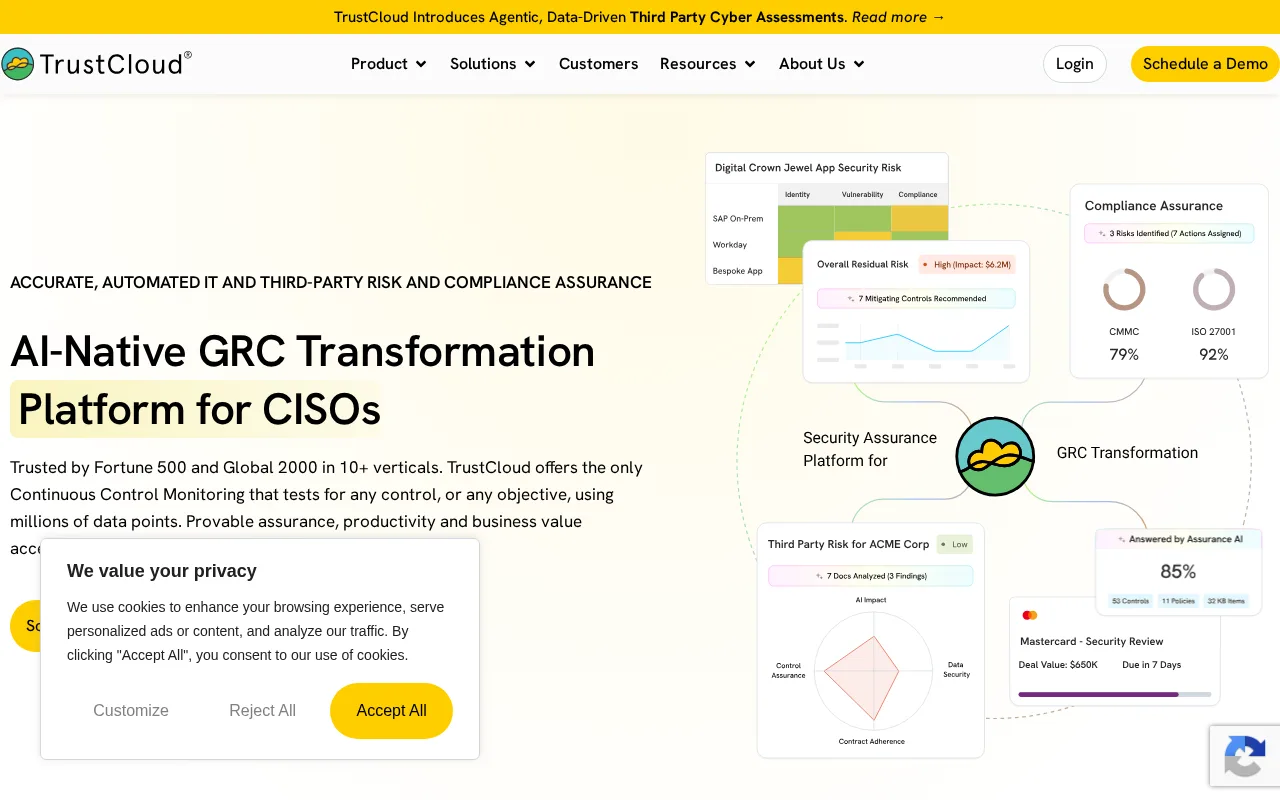Click the SAP On-Prem row label
The height and width of the screenshot is (800, 1280).
(738, 218)
